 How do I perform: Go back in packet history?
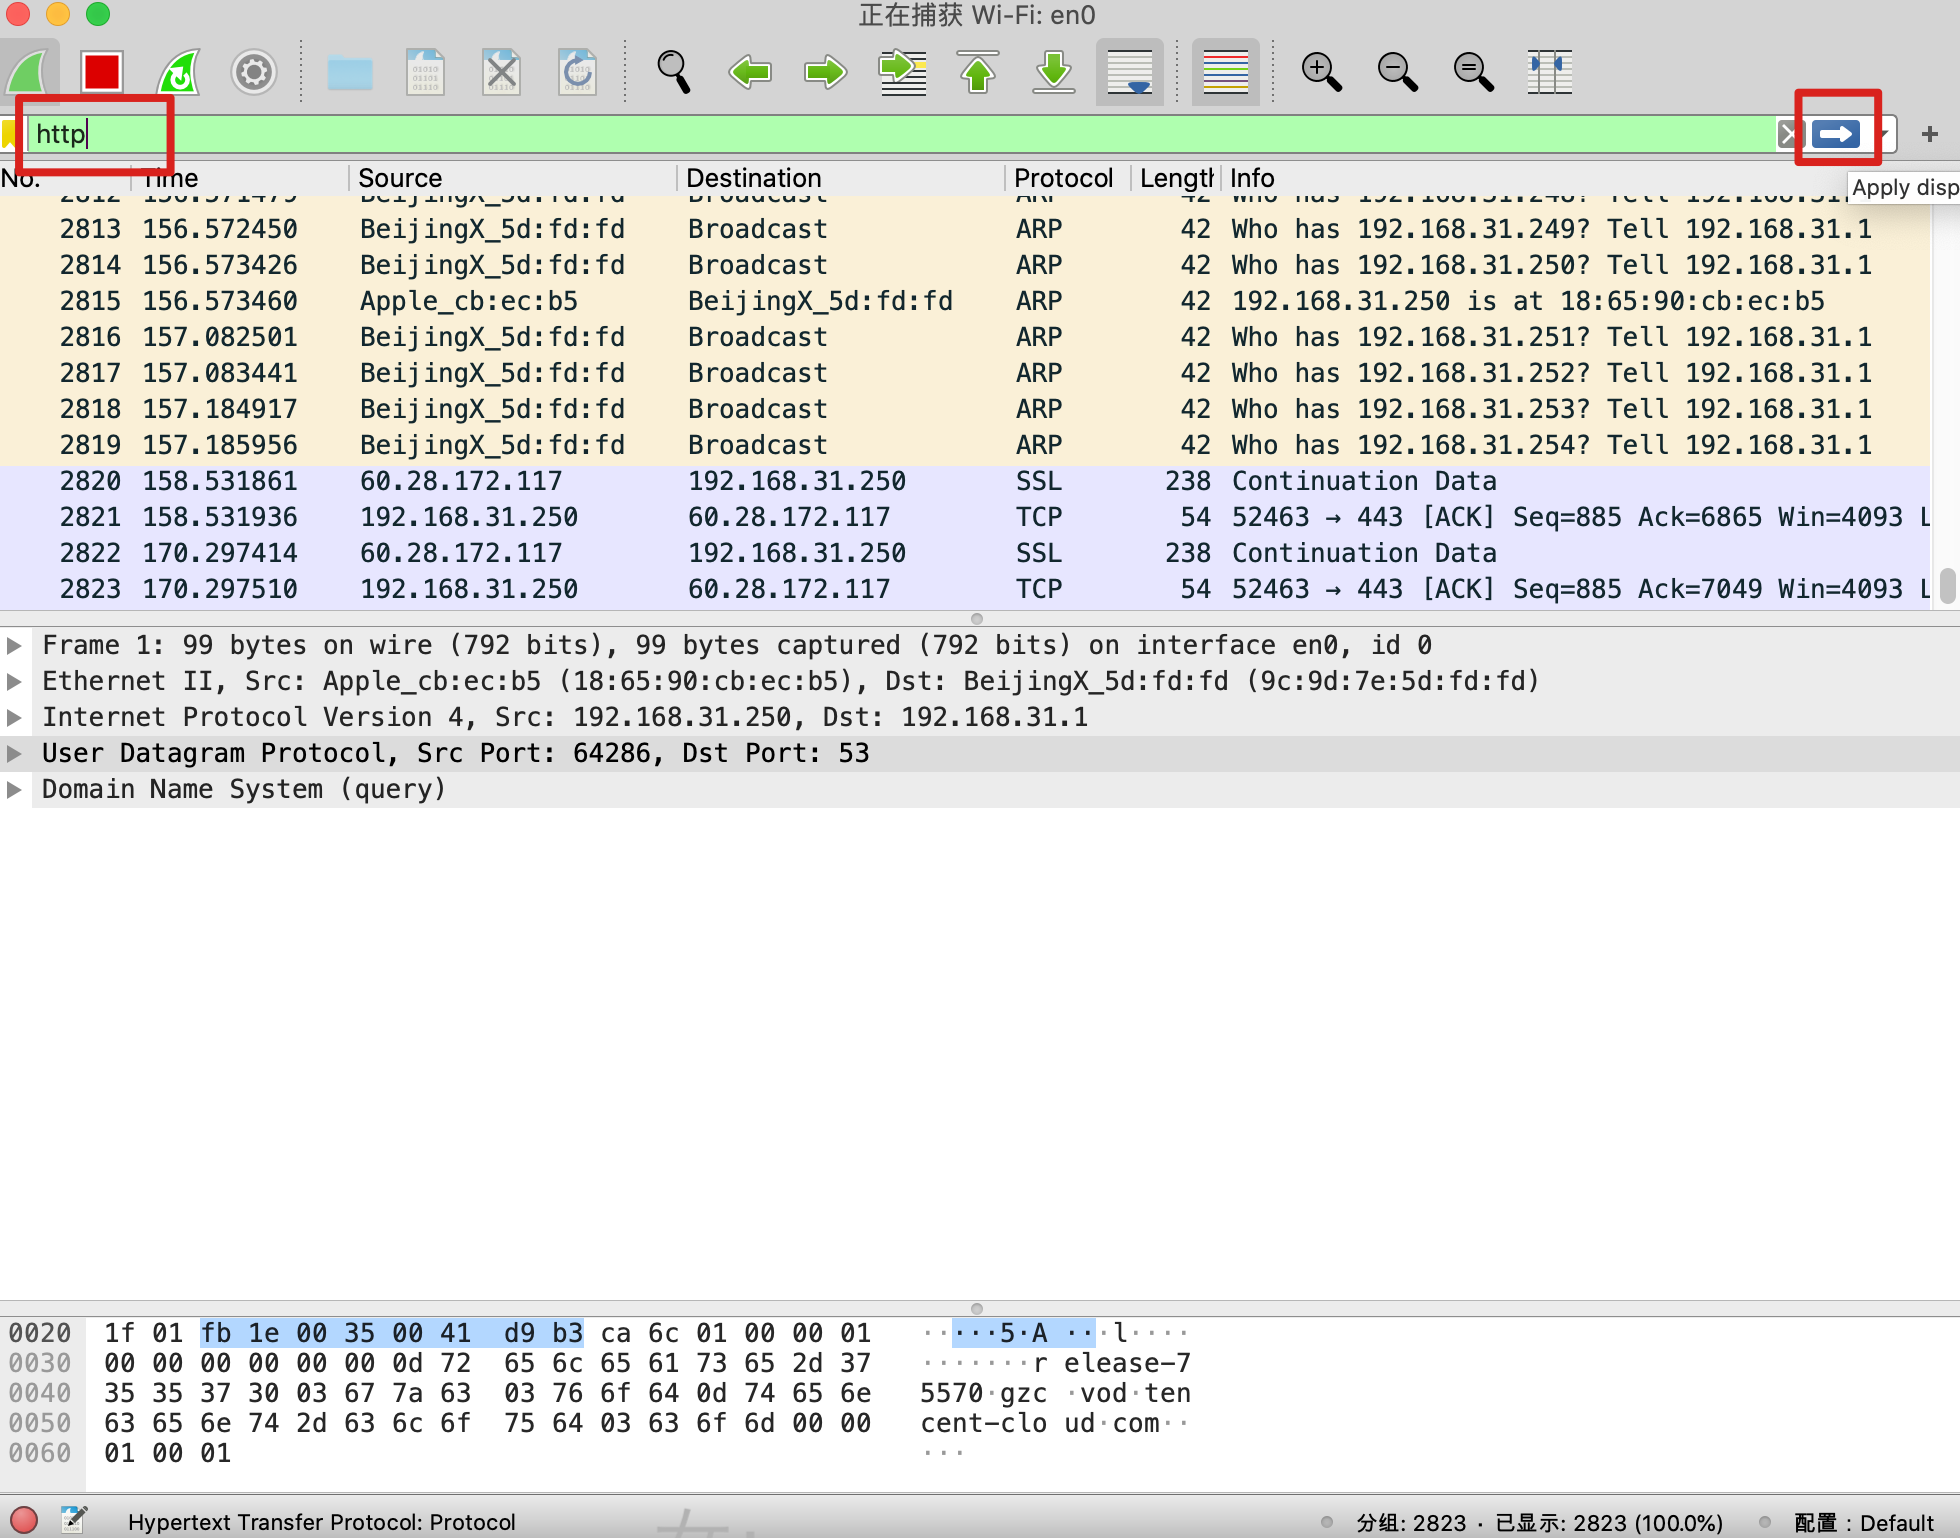pos(749,71)
